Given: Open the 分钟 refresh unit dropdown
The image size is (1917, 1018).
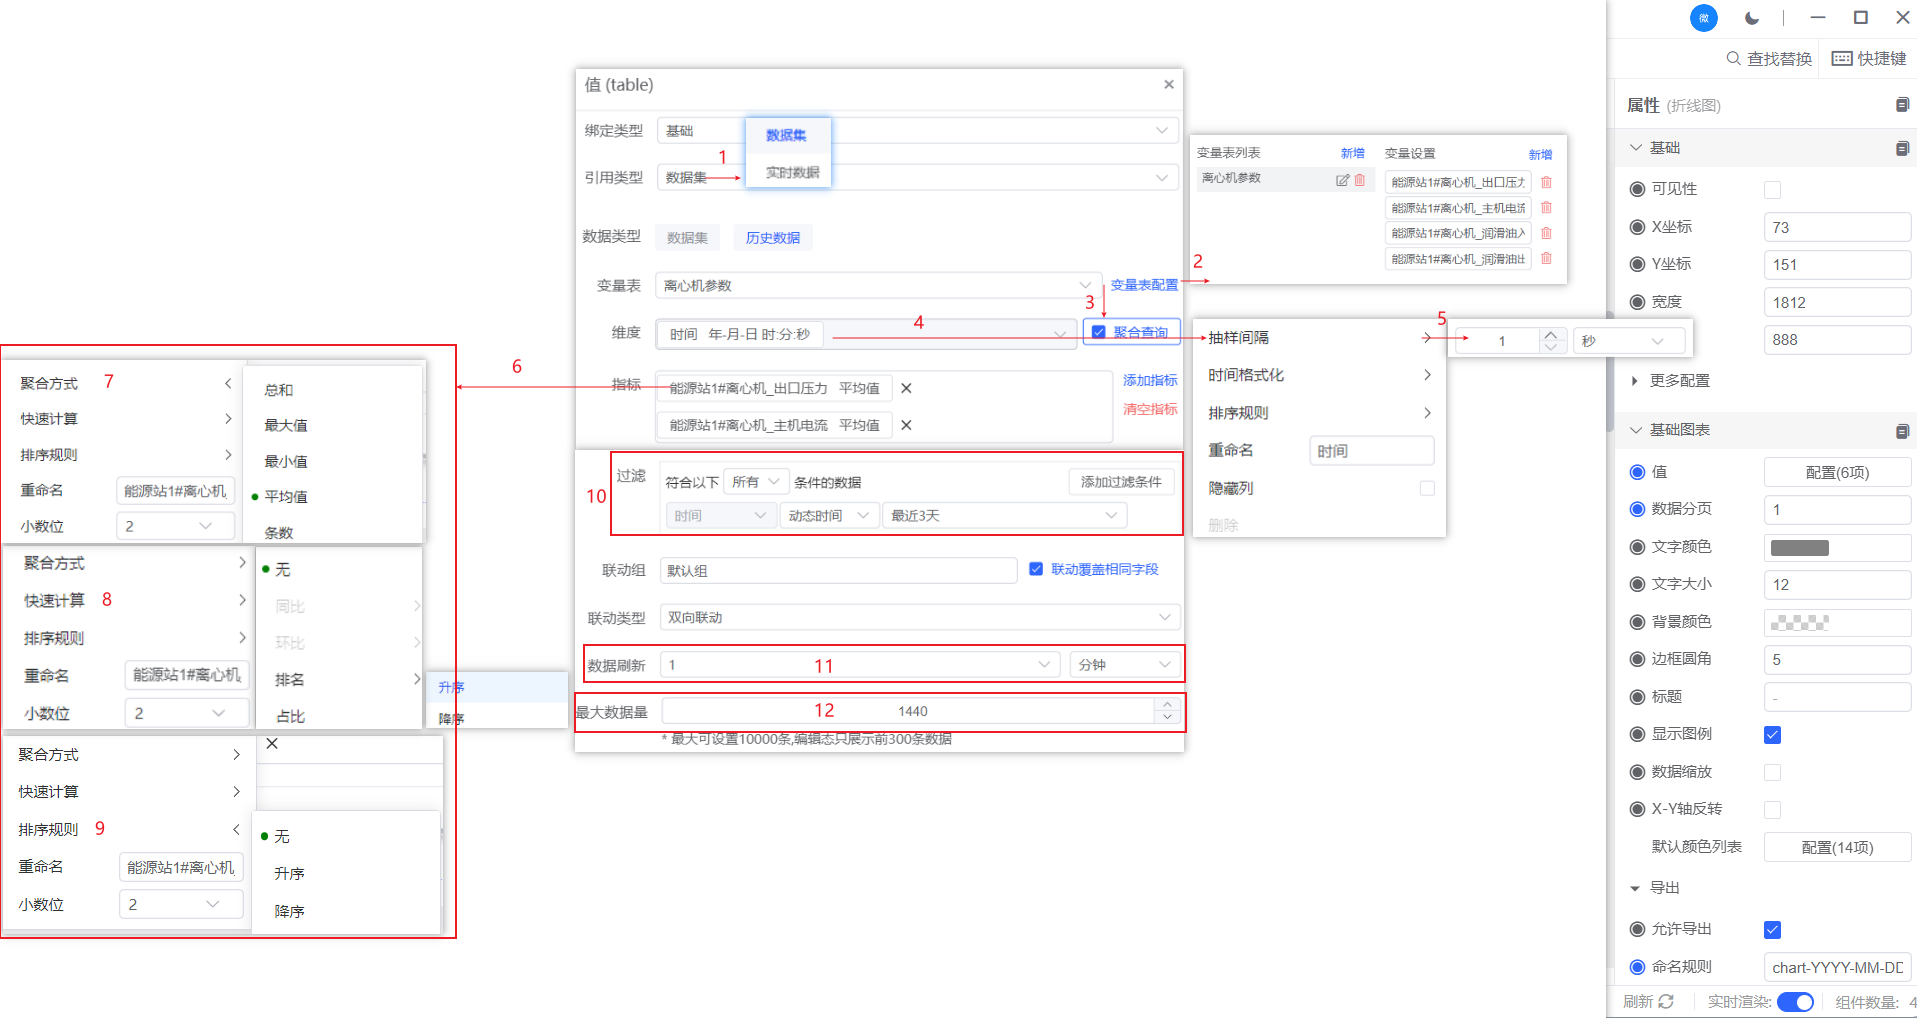Looking at the screenshot, I should pos(1124,665).
